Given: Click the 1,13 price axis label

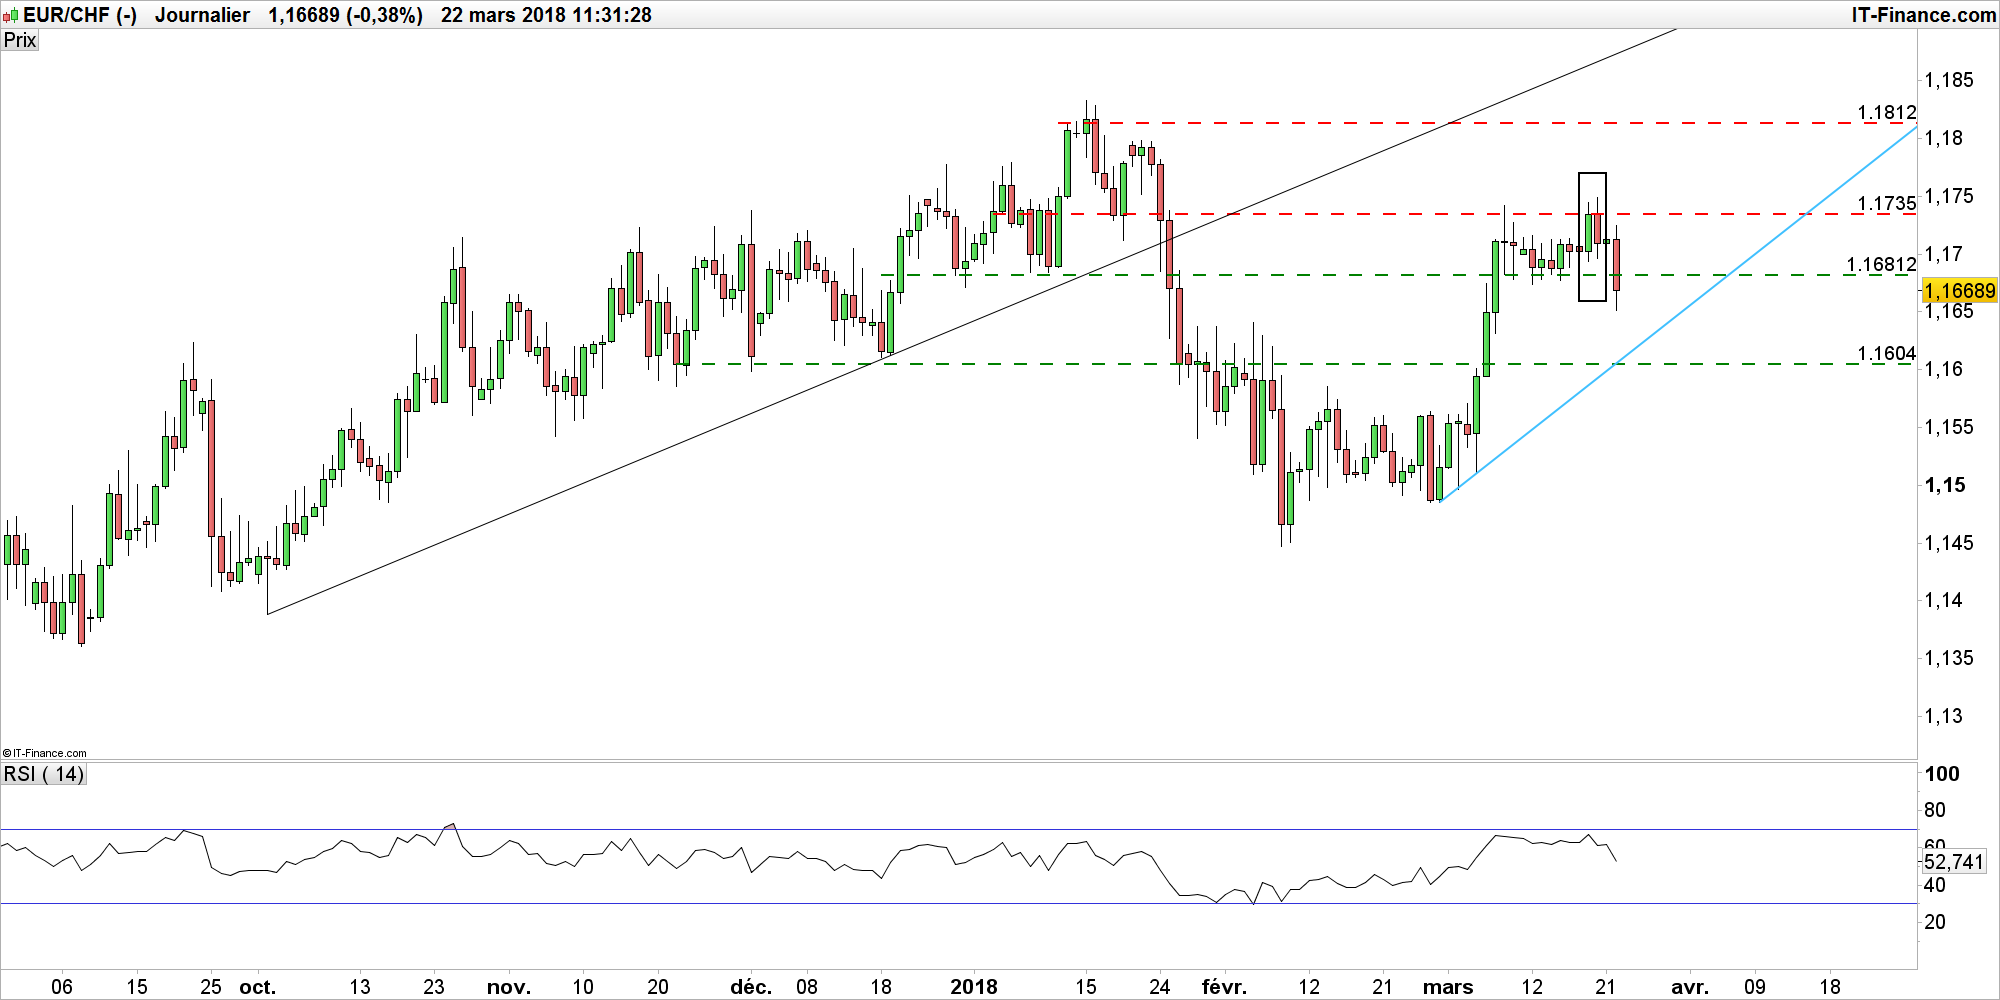Looking at the screenshot, I should [x=1944, y=716].
